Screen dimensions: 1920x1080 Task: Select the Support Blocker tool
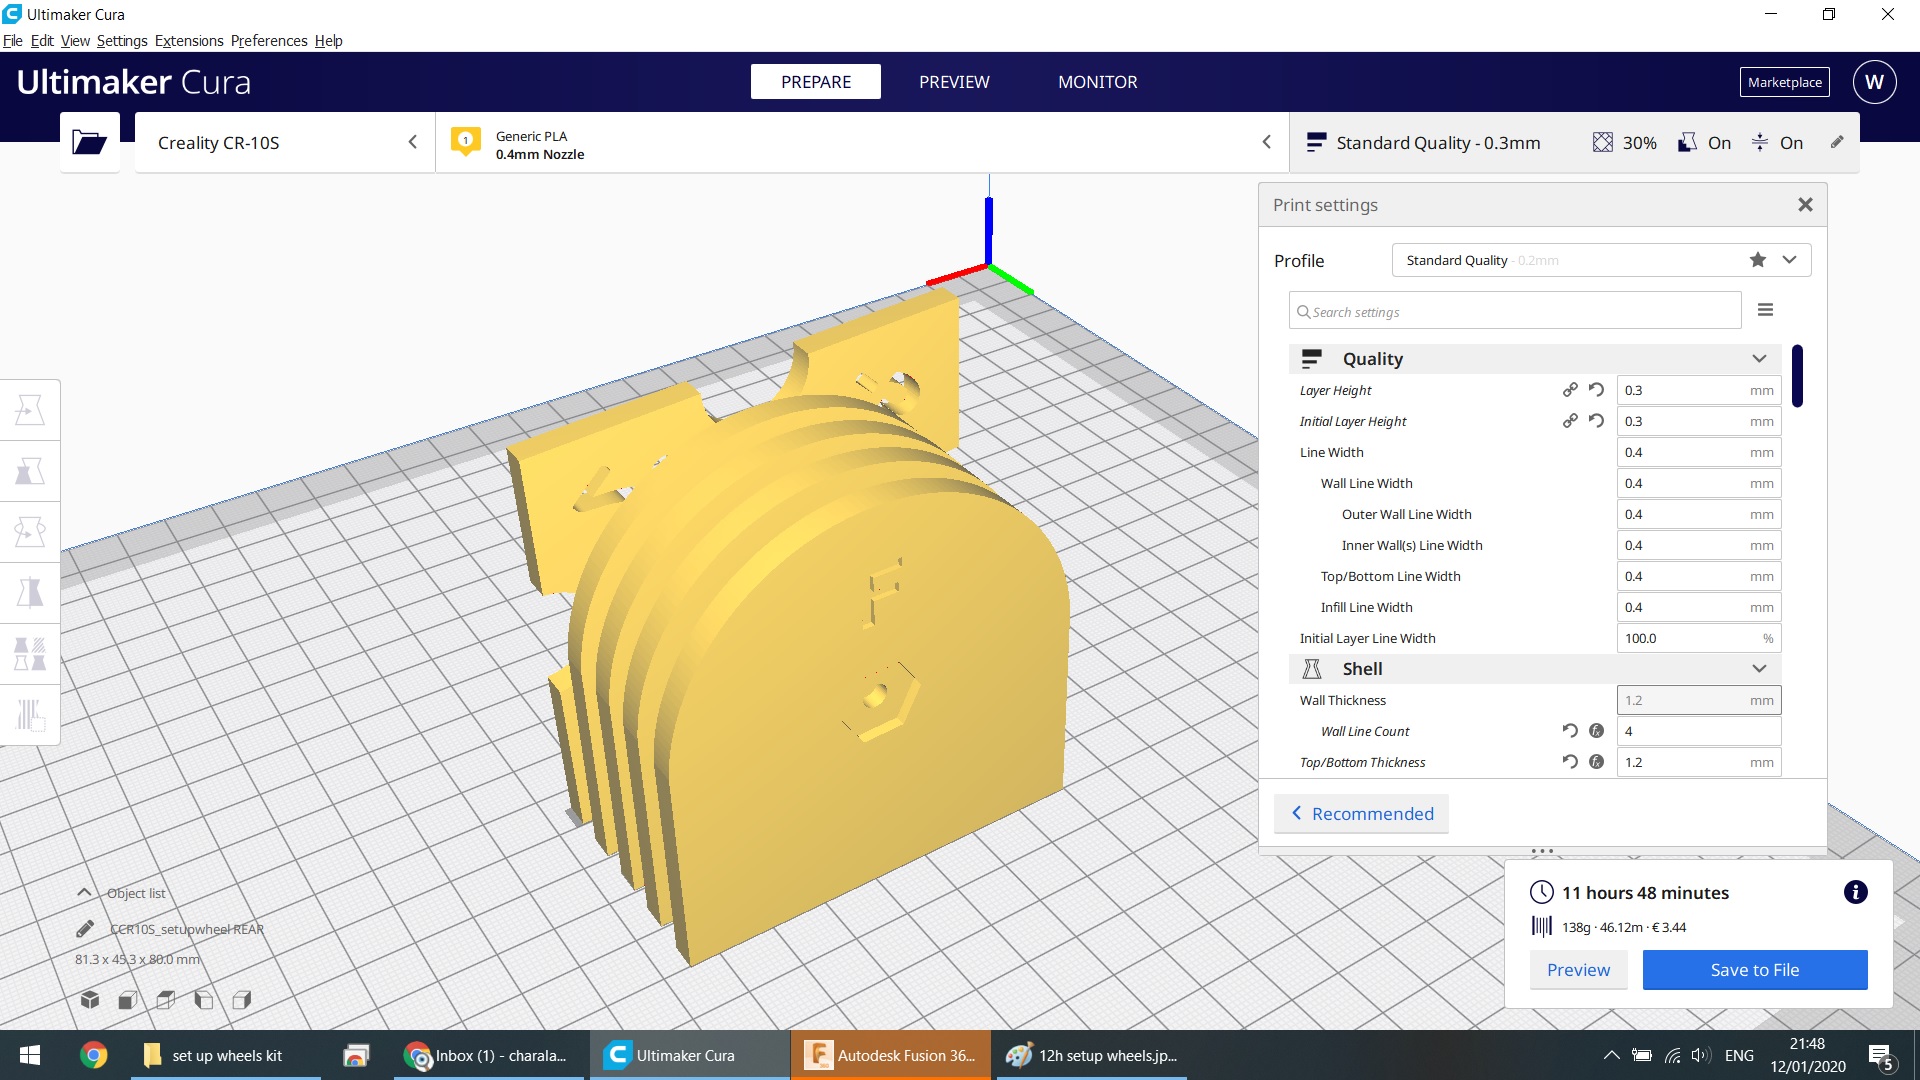[x=30, y=715]
